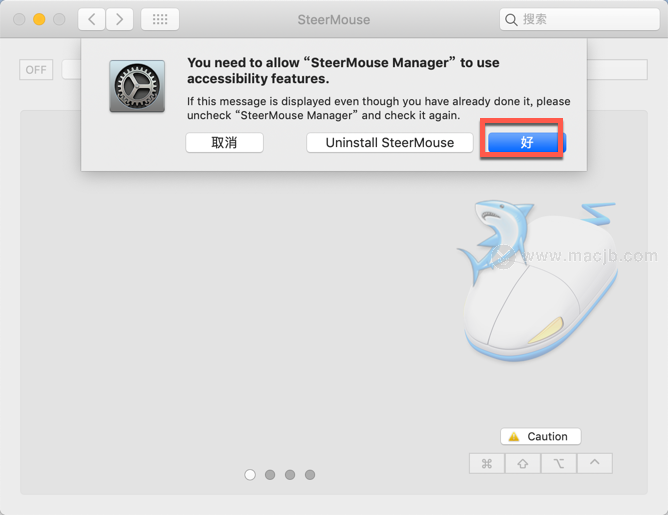This screenshot has width=668, height=515.
Task: Click the SteerMouse window title
Action: click(334, 20)
